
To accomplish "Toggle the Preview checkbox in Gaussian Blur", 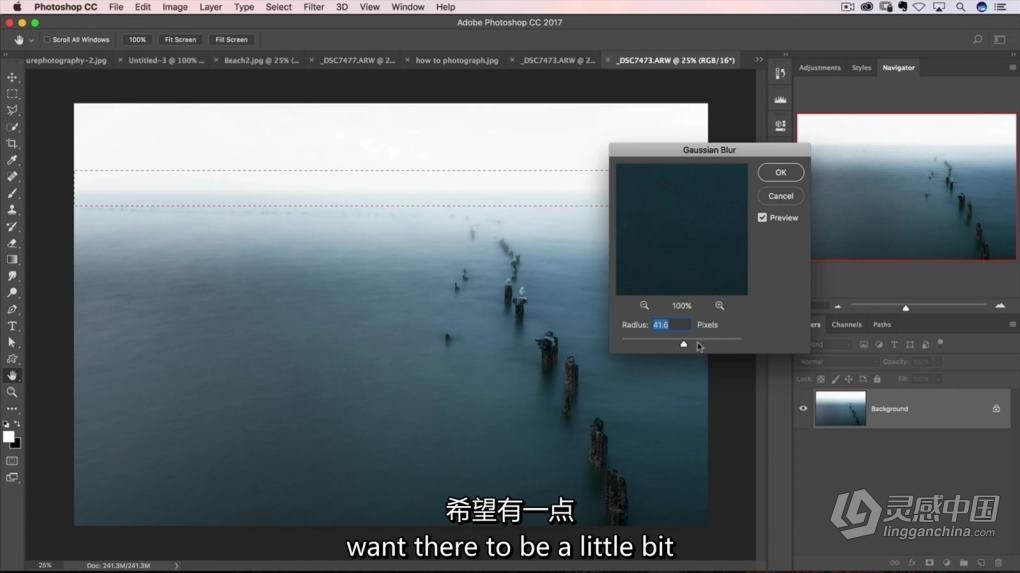I will (762, 218).
